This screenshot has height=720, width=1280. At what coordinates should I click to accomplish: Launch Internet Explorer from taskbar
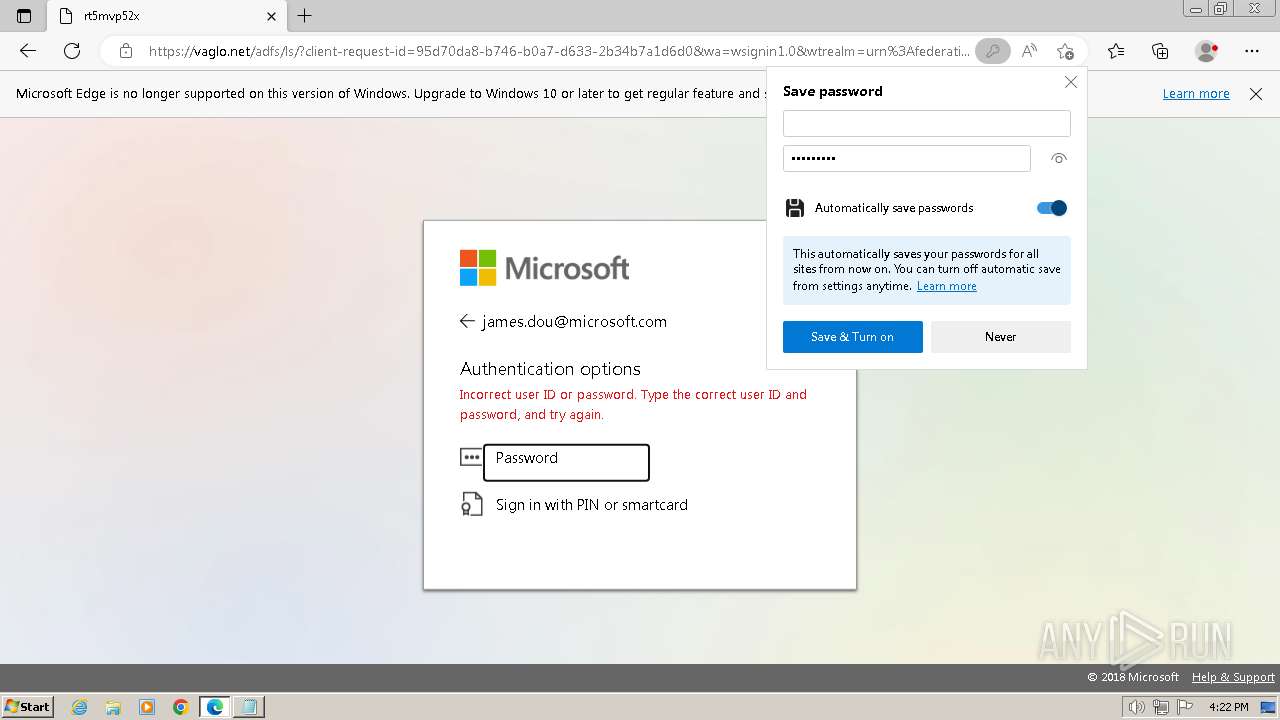80,707
